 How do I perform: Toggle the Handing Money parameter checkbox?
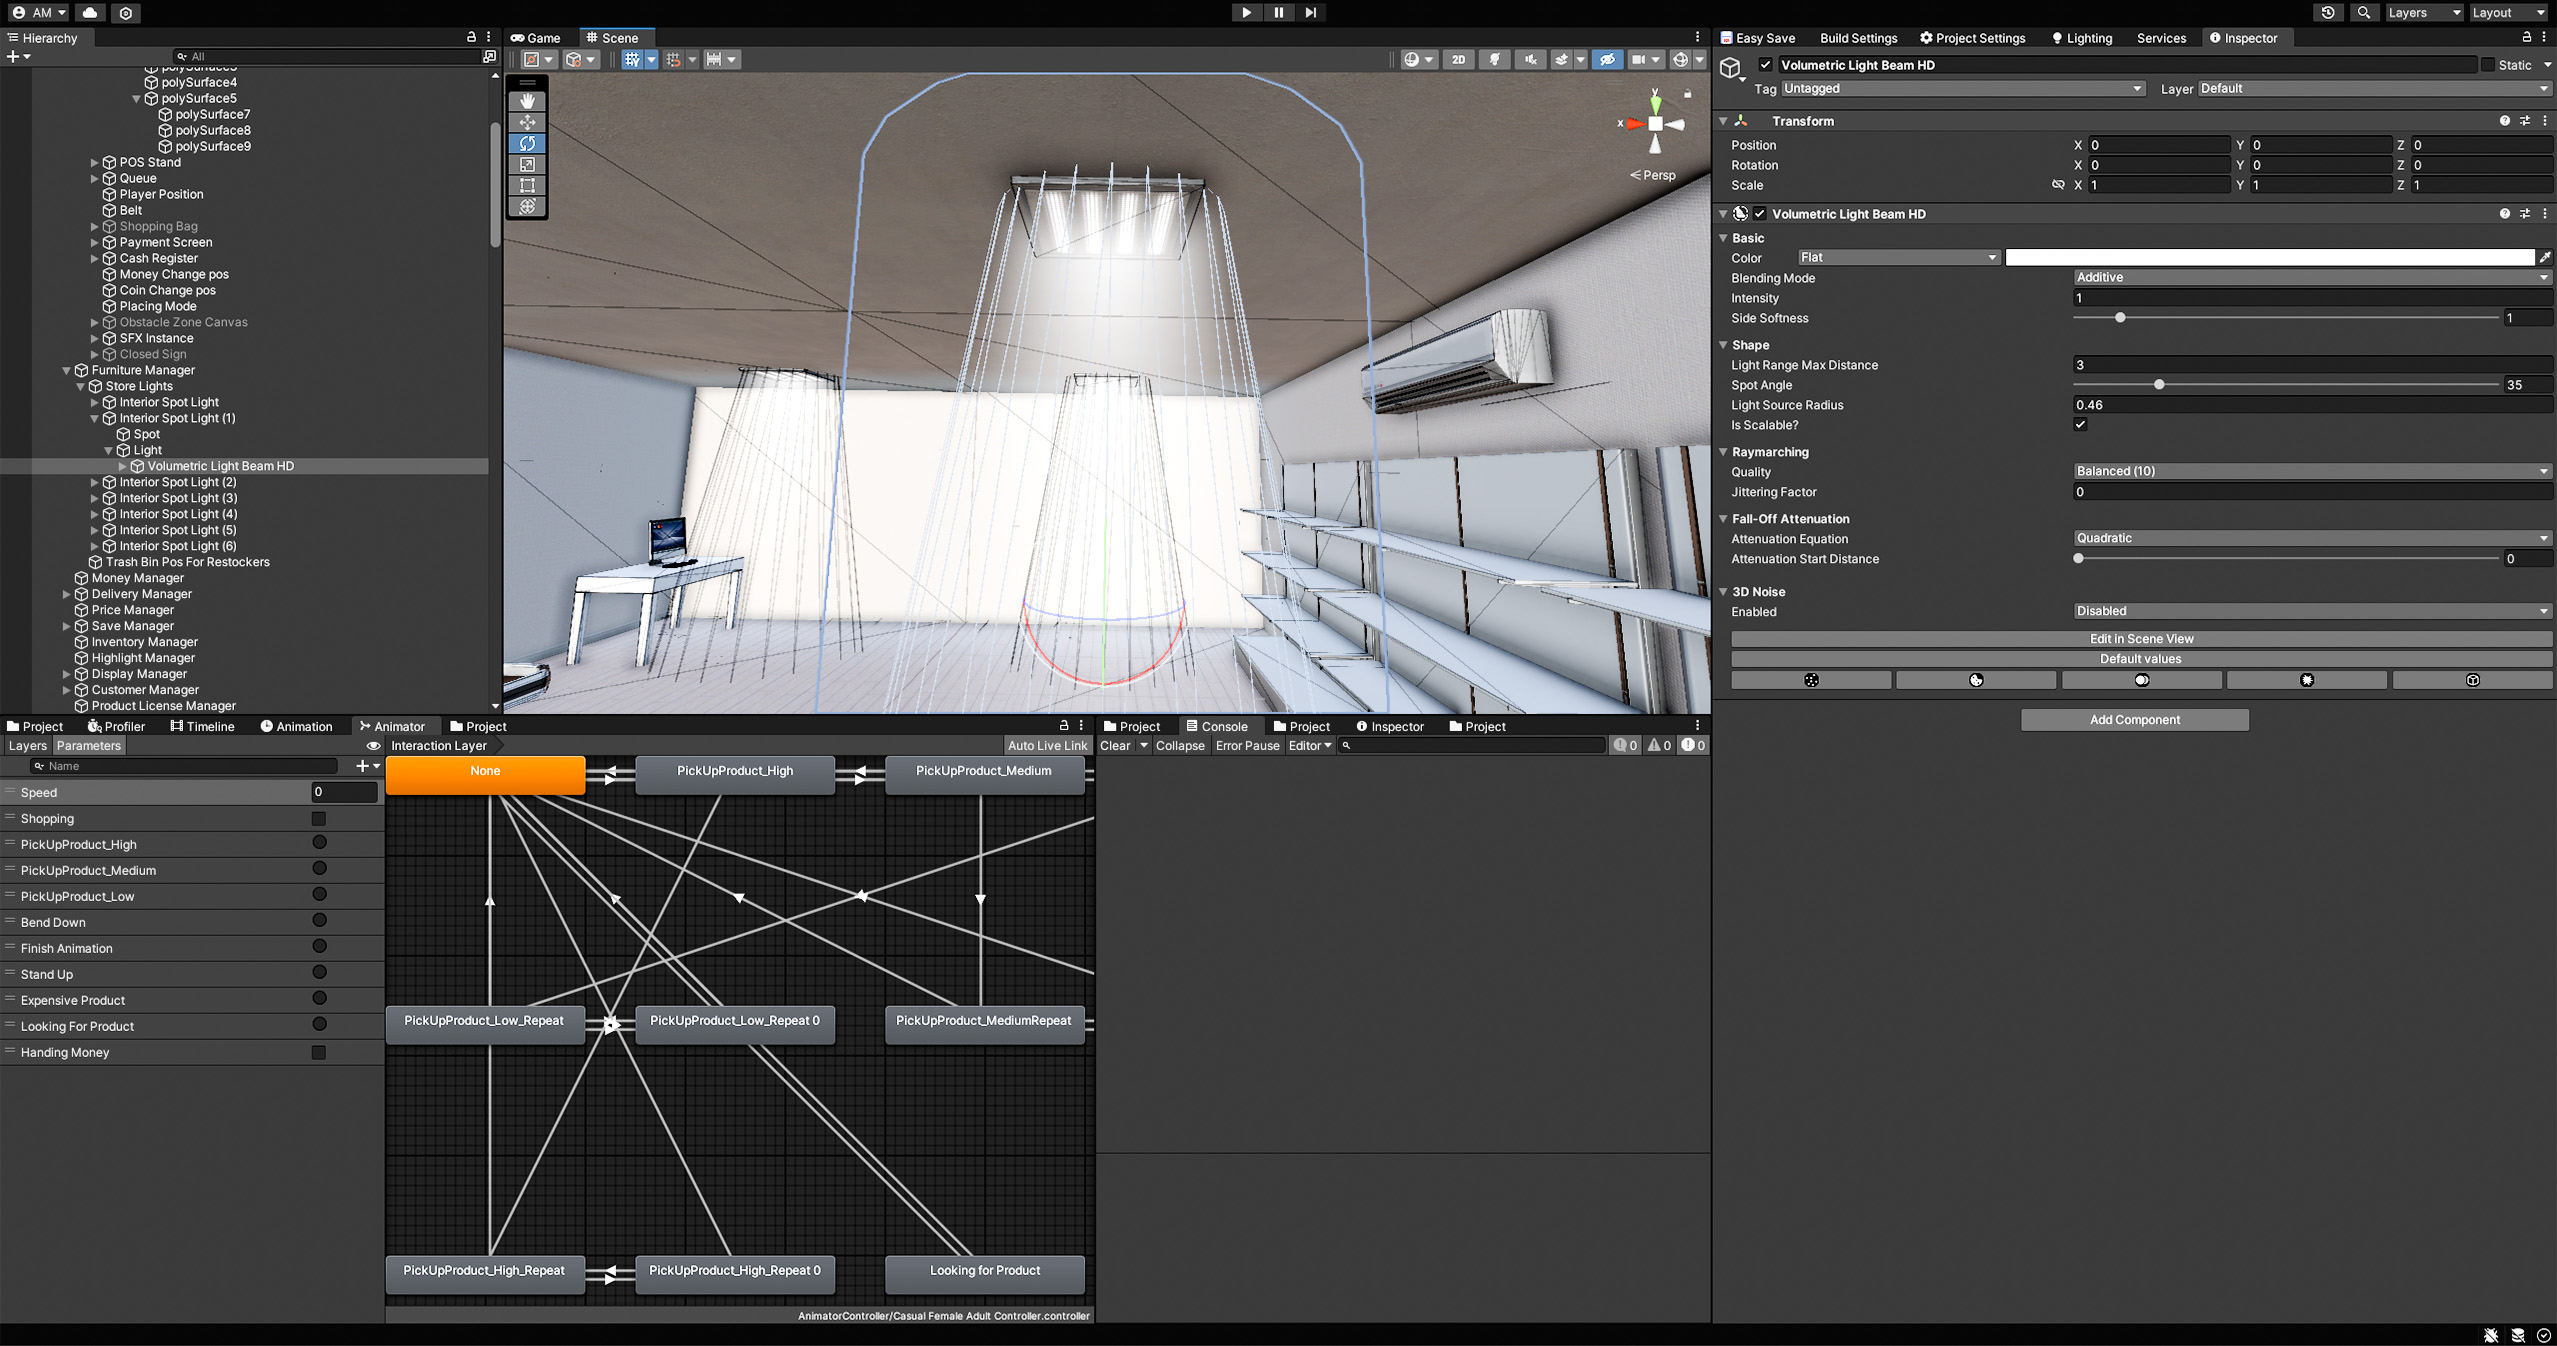click(x=319, y=1052)
